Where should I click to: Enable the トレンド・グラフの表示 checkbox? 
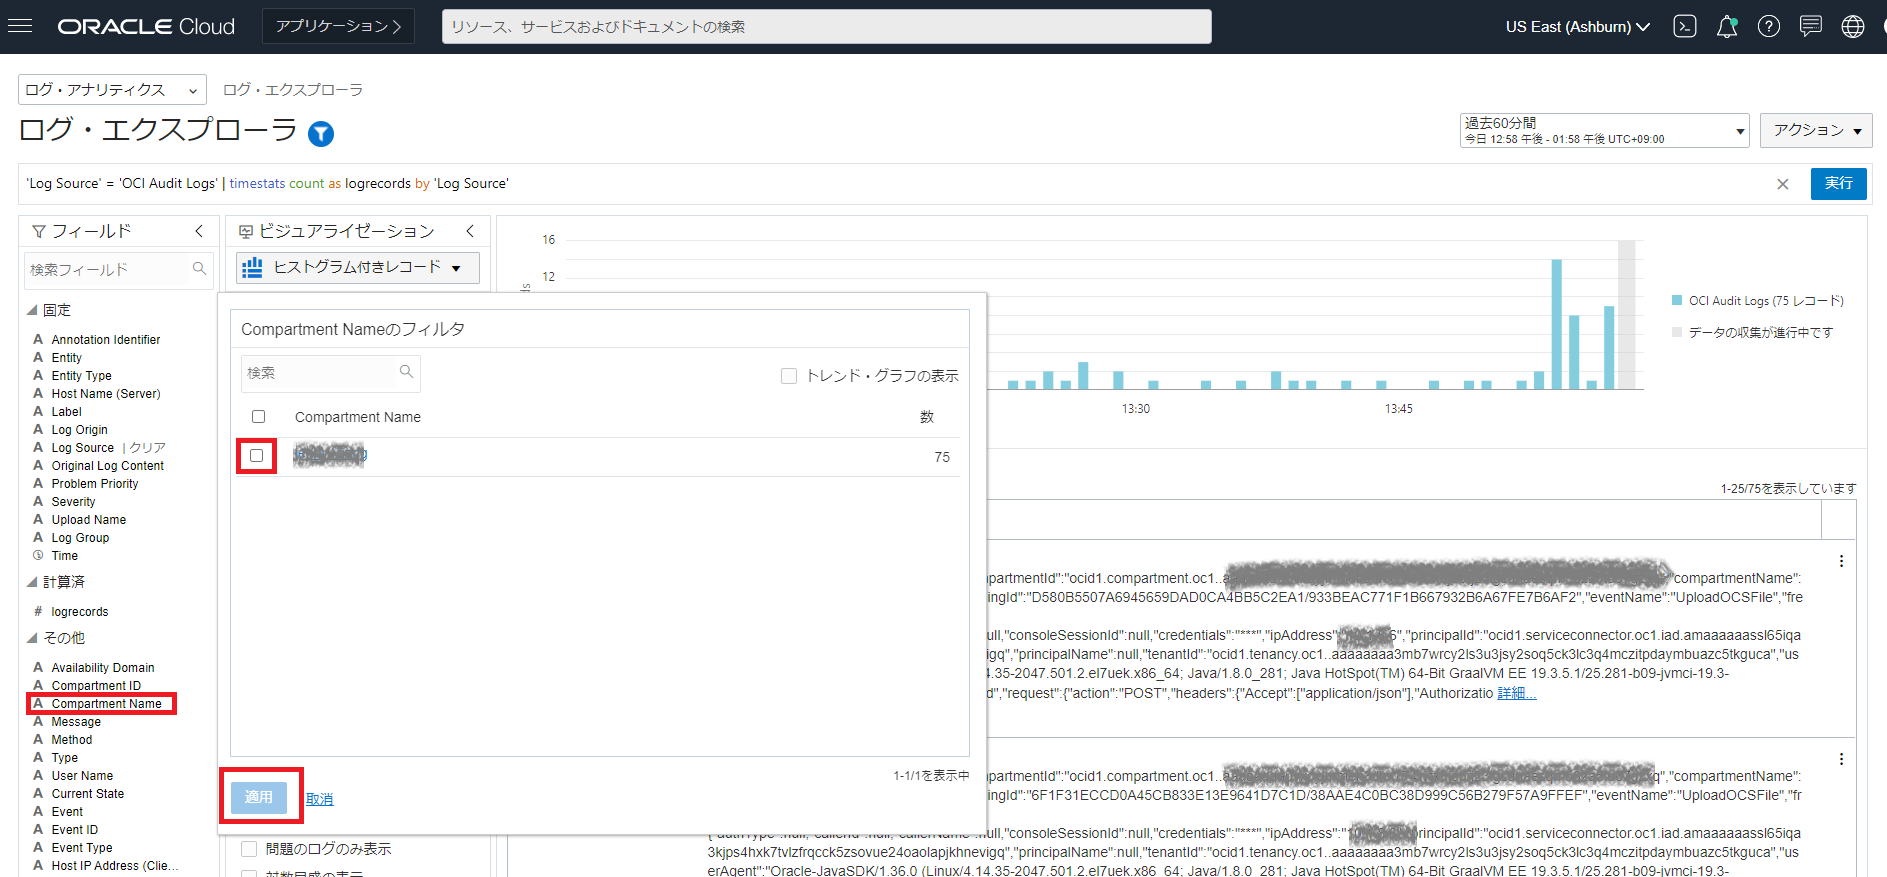click(x=789, y=376)
